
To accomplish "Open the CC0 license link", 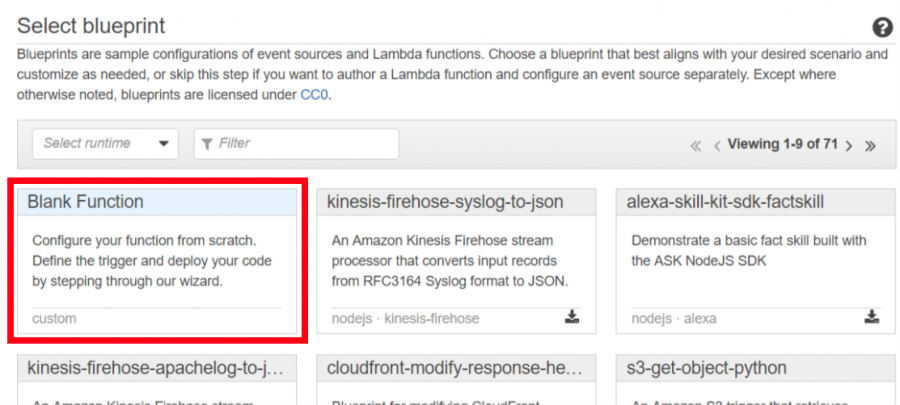I will (315, 95).
